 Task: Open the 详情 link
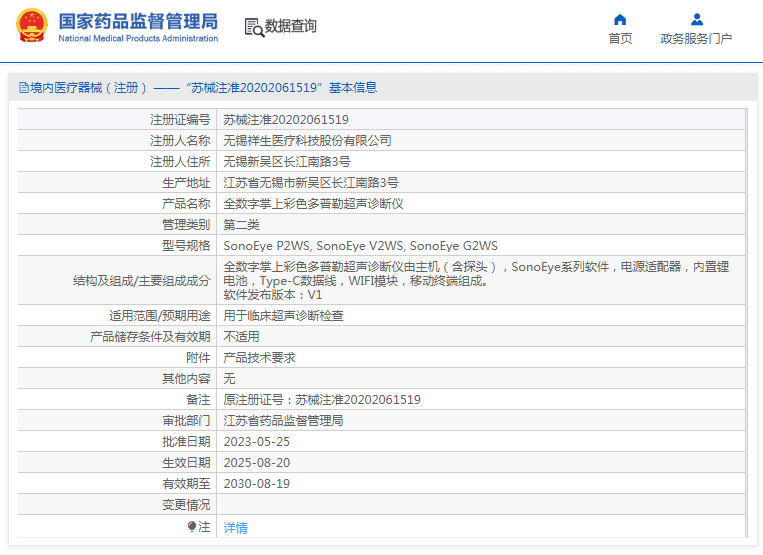point(235,527)
